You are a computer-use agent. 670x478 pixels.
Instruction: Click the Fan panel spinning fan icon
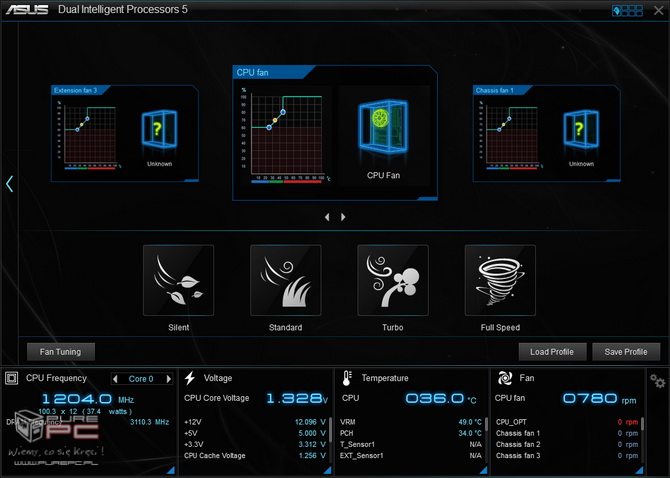[x=505, y=378]
